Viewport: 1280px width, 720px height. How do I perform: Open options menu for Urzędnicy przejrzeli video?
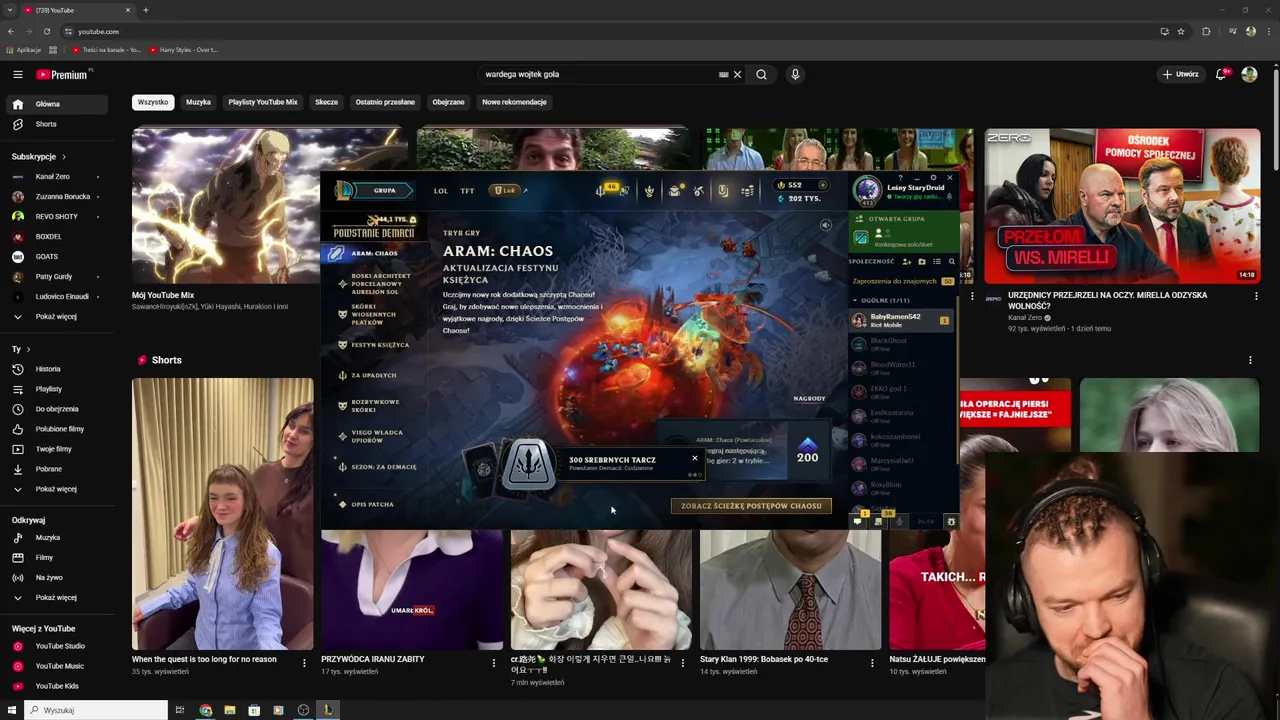[1256, 296]
